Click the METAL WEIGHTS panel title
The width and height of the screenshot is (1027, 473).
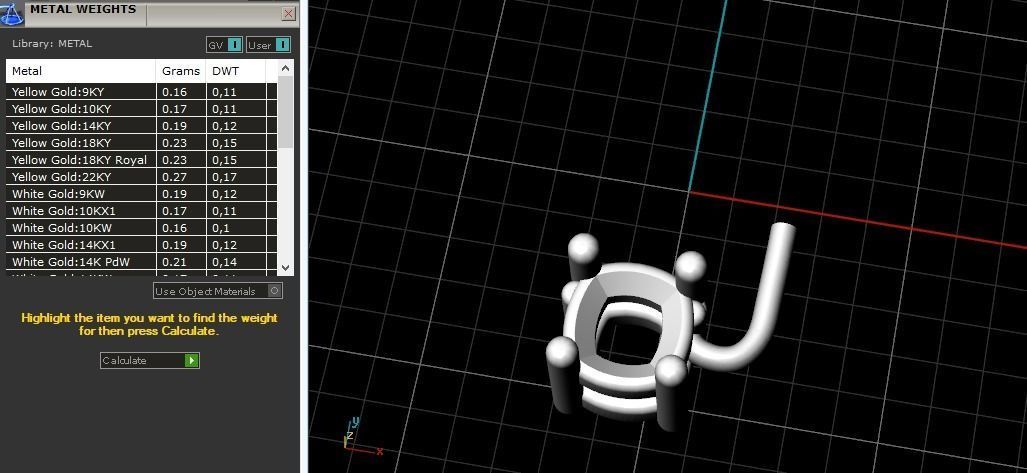point(83,9)
